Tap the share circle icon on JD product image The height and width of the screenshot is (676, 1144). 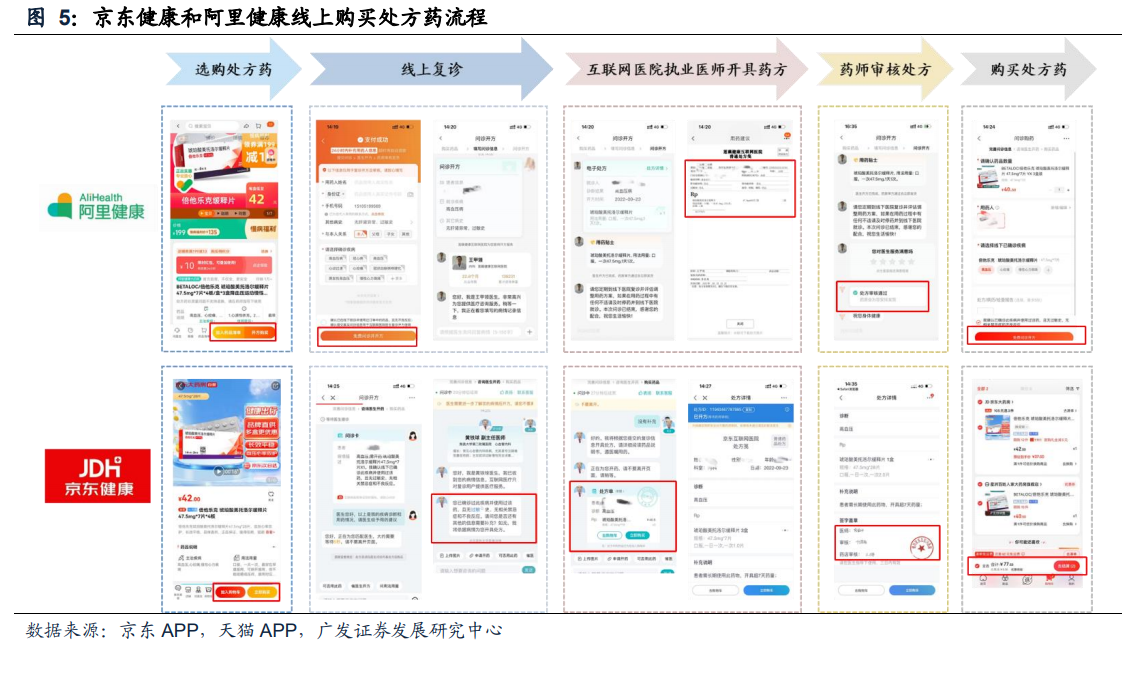tap(275, 385)
